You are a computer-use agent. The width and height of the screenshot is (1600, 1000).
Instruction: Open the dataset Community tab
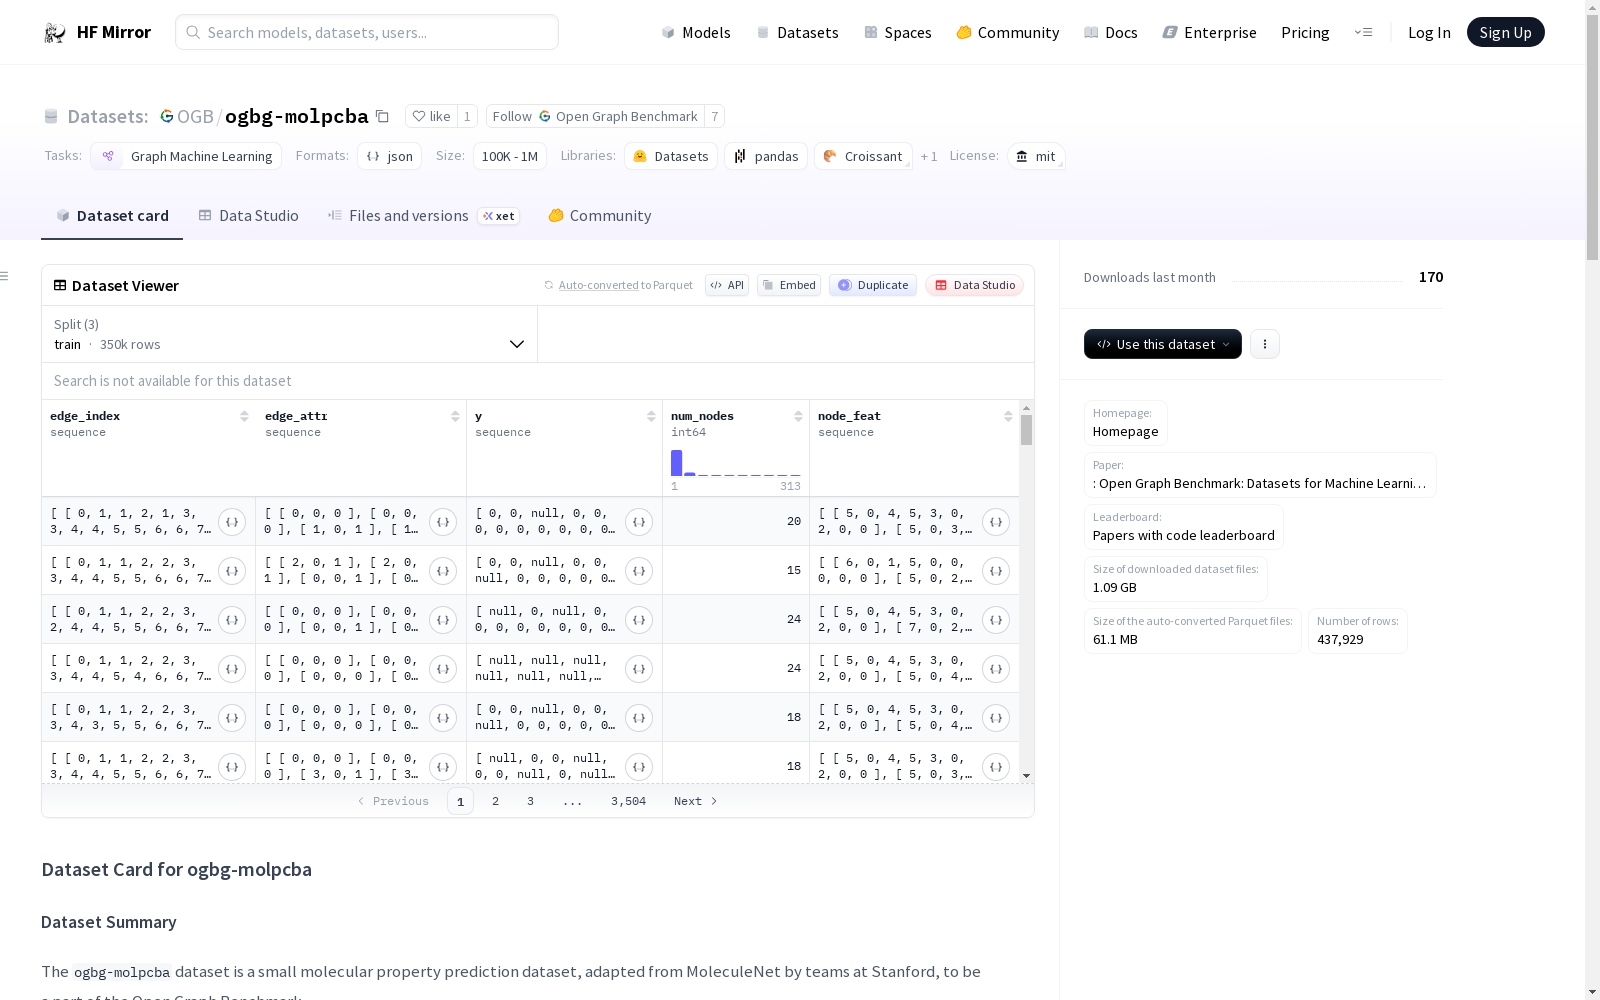pos(600,216)
